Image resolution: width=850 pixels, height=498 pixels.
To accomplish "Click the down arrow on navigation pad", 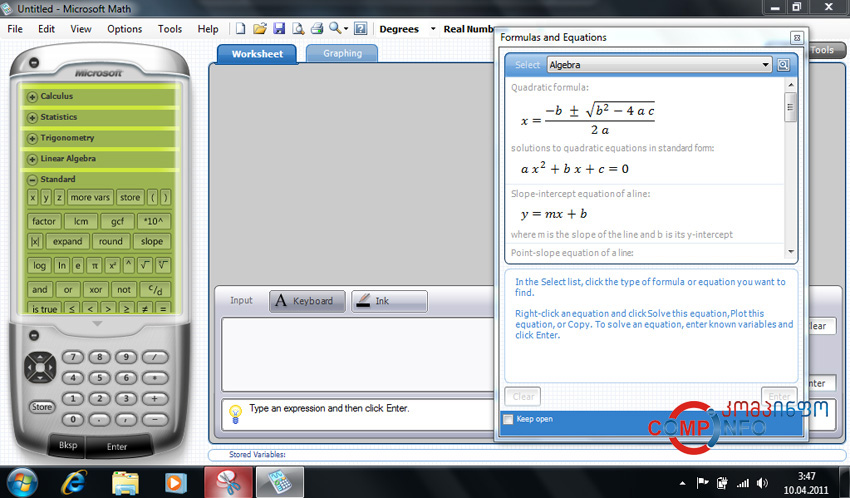I will click(40, 377).
